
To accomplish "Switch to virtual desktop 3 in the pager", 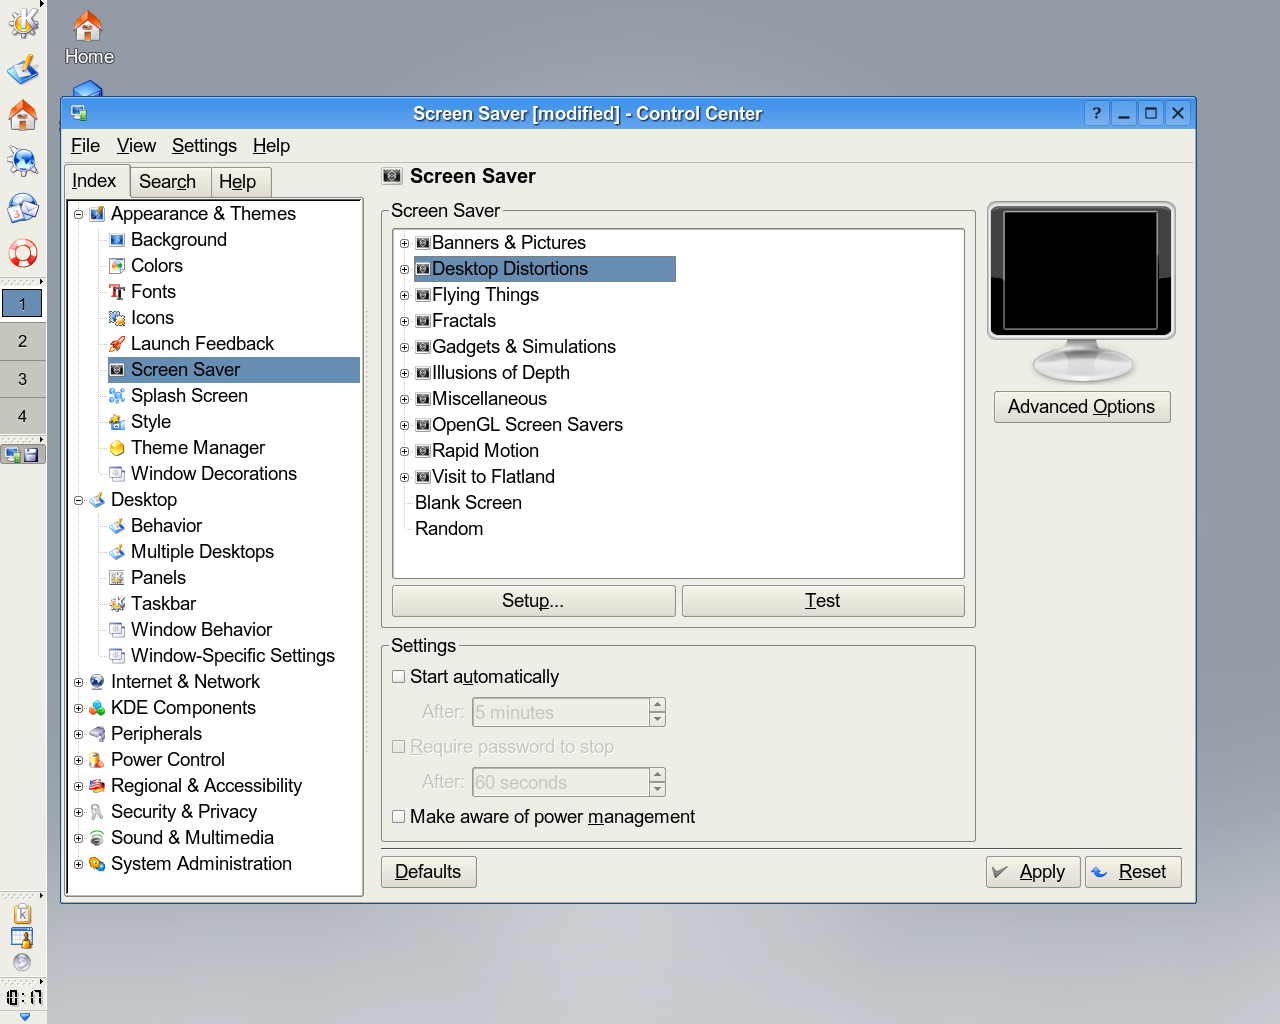I will (x=23, y=379).
